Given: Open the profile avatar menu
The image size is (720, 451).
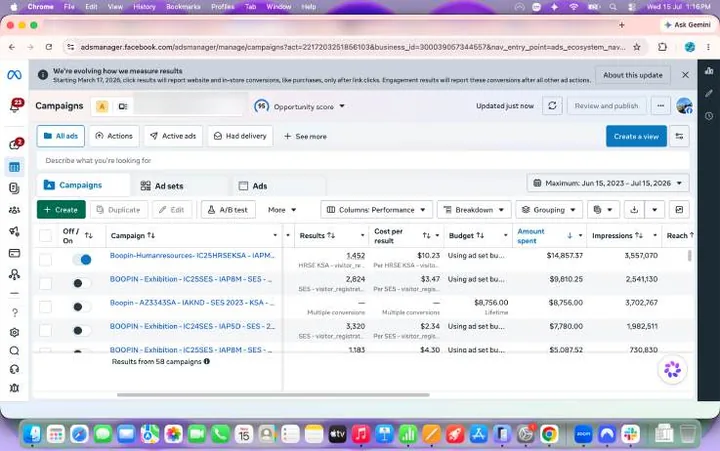Looking at the screenshot, I should click(684, 106).
